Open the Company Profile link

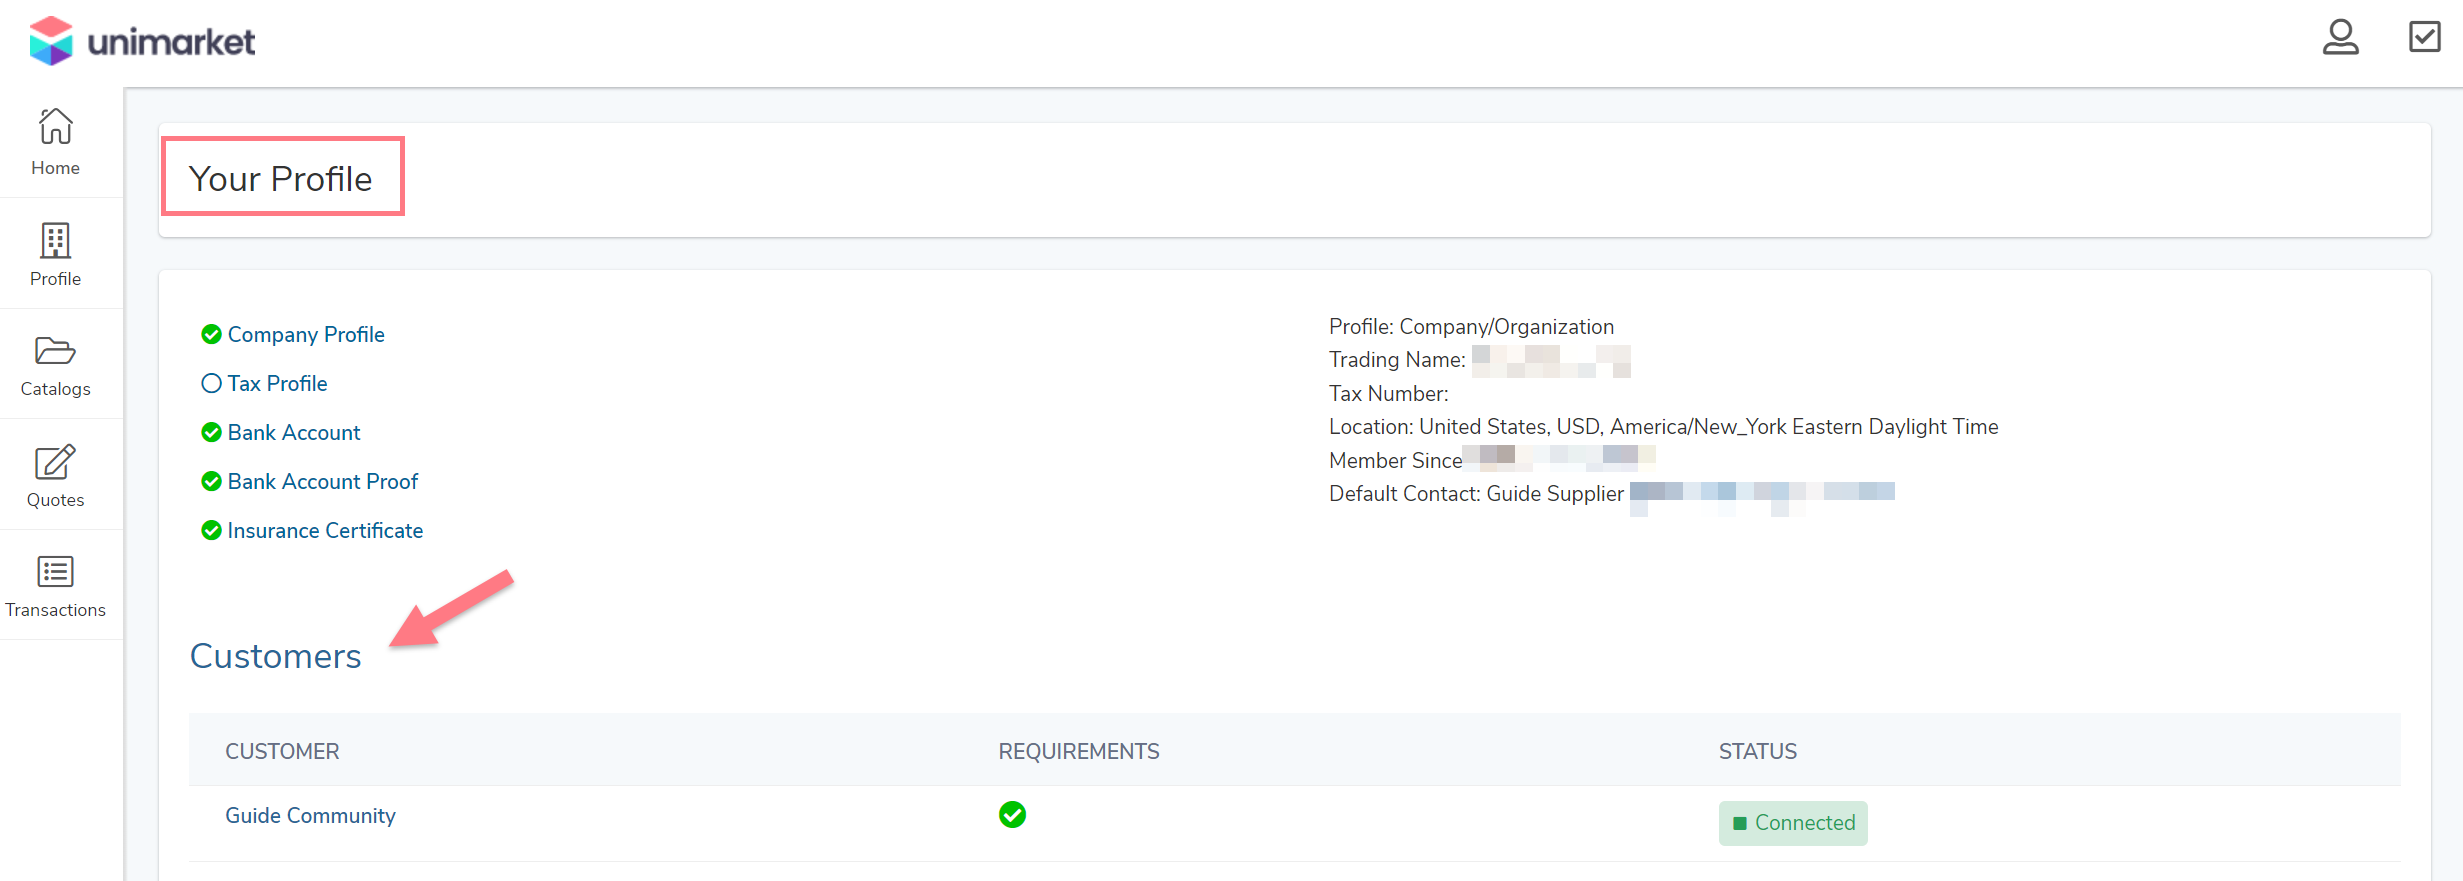click(306, 334)
